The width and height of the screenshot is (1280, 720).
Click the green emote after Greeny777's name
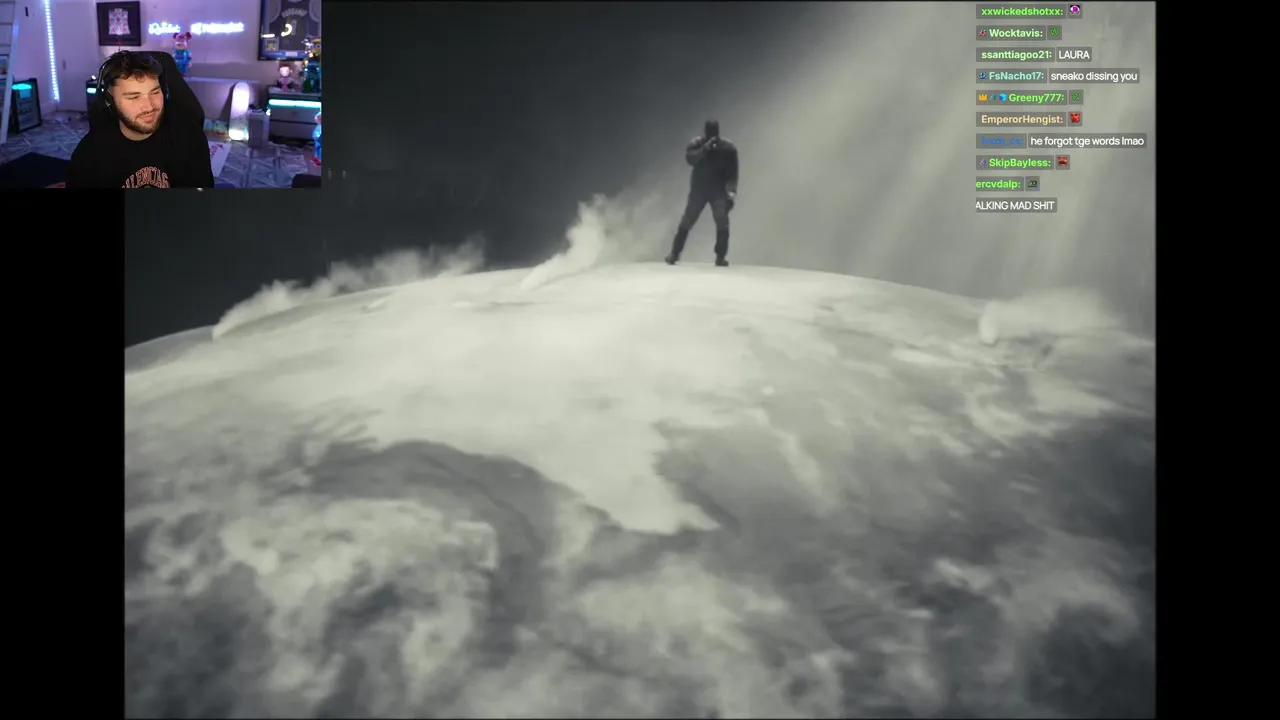pyautogui.click(x=1076, y=97)
